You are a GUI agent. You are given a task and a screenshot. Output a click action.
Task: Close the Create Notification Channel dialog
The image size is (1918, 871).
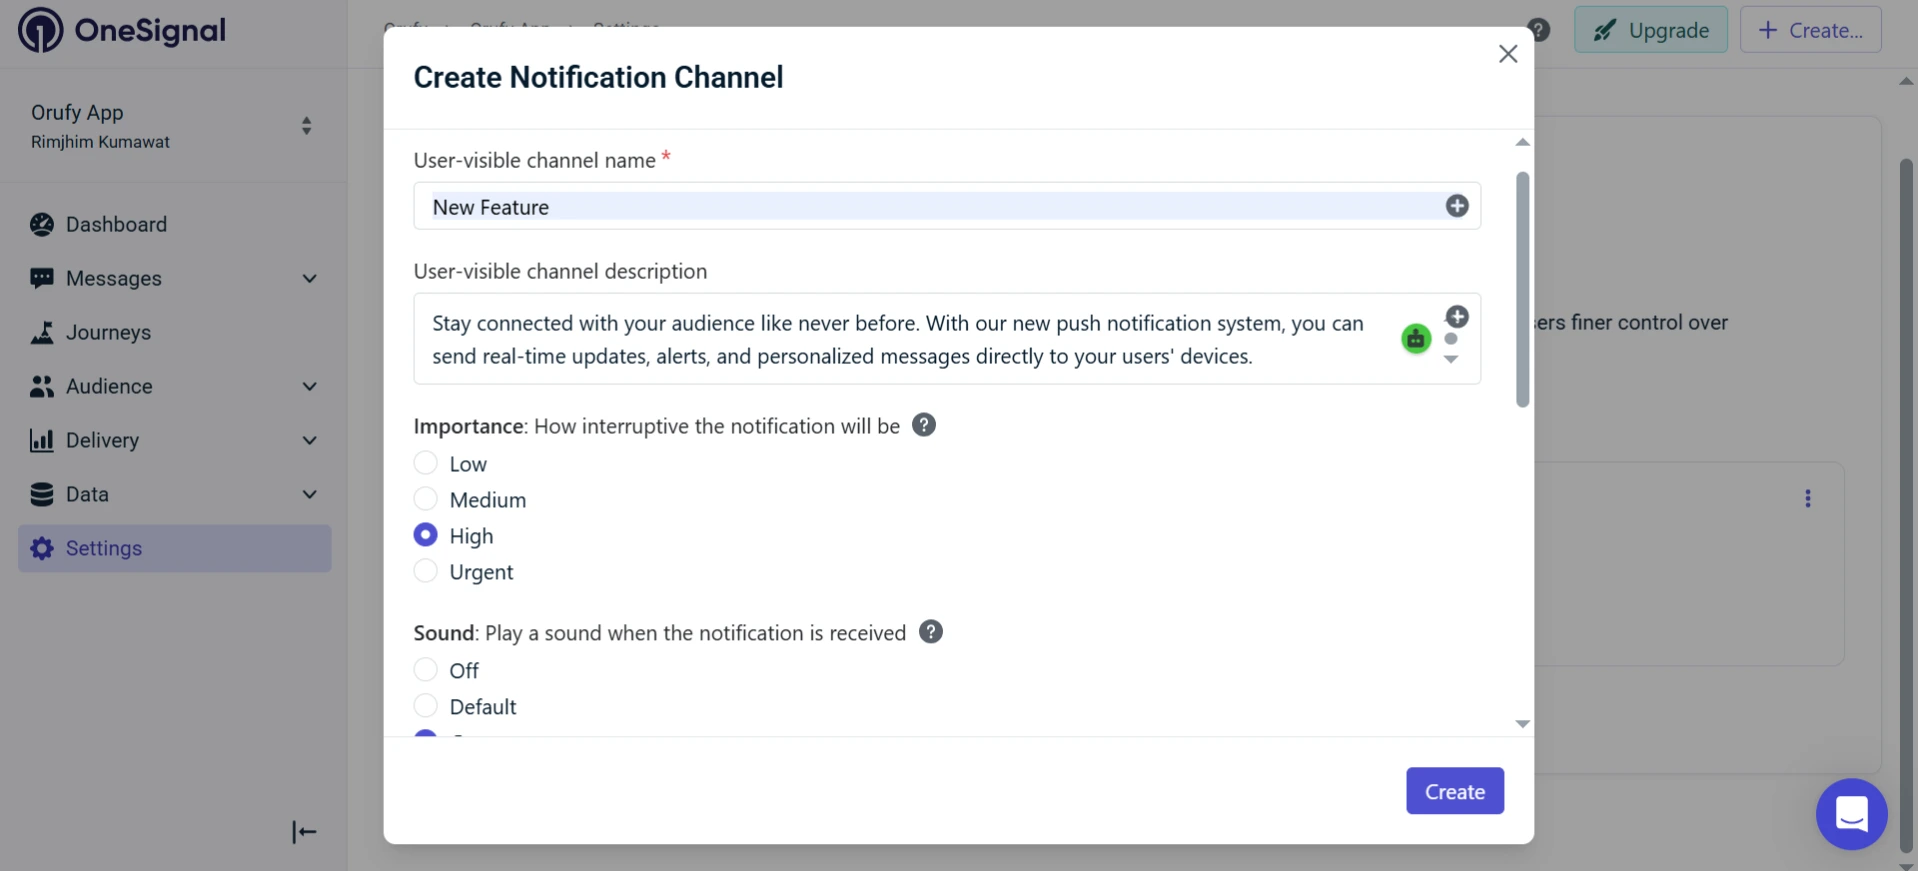(x=1508, y=54)
